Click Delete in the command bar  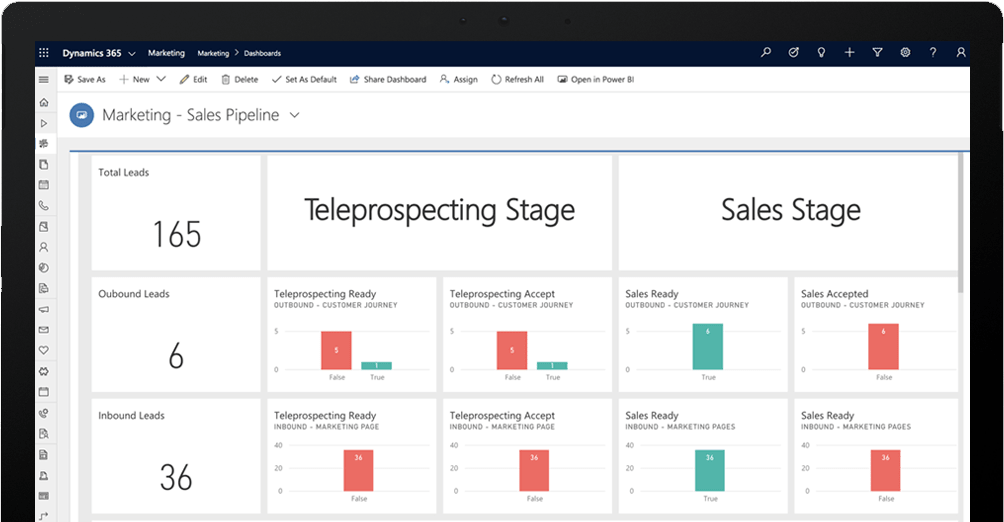tap(239, 79)
